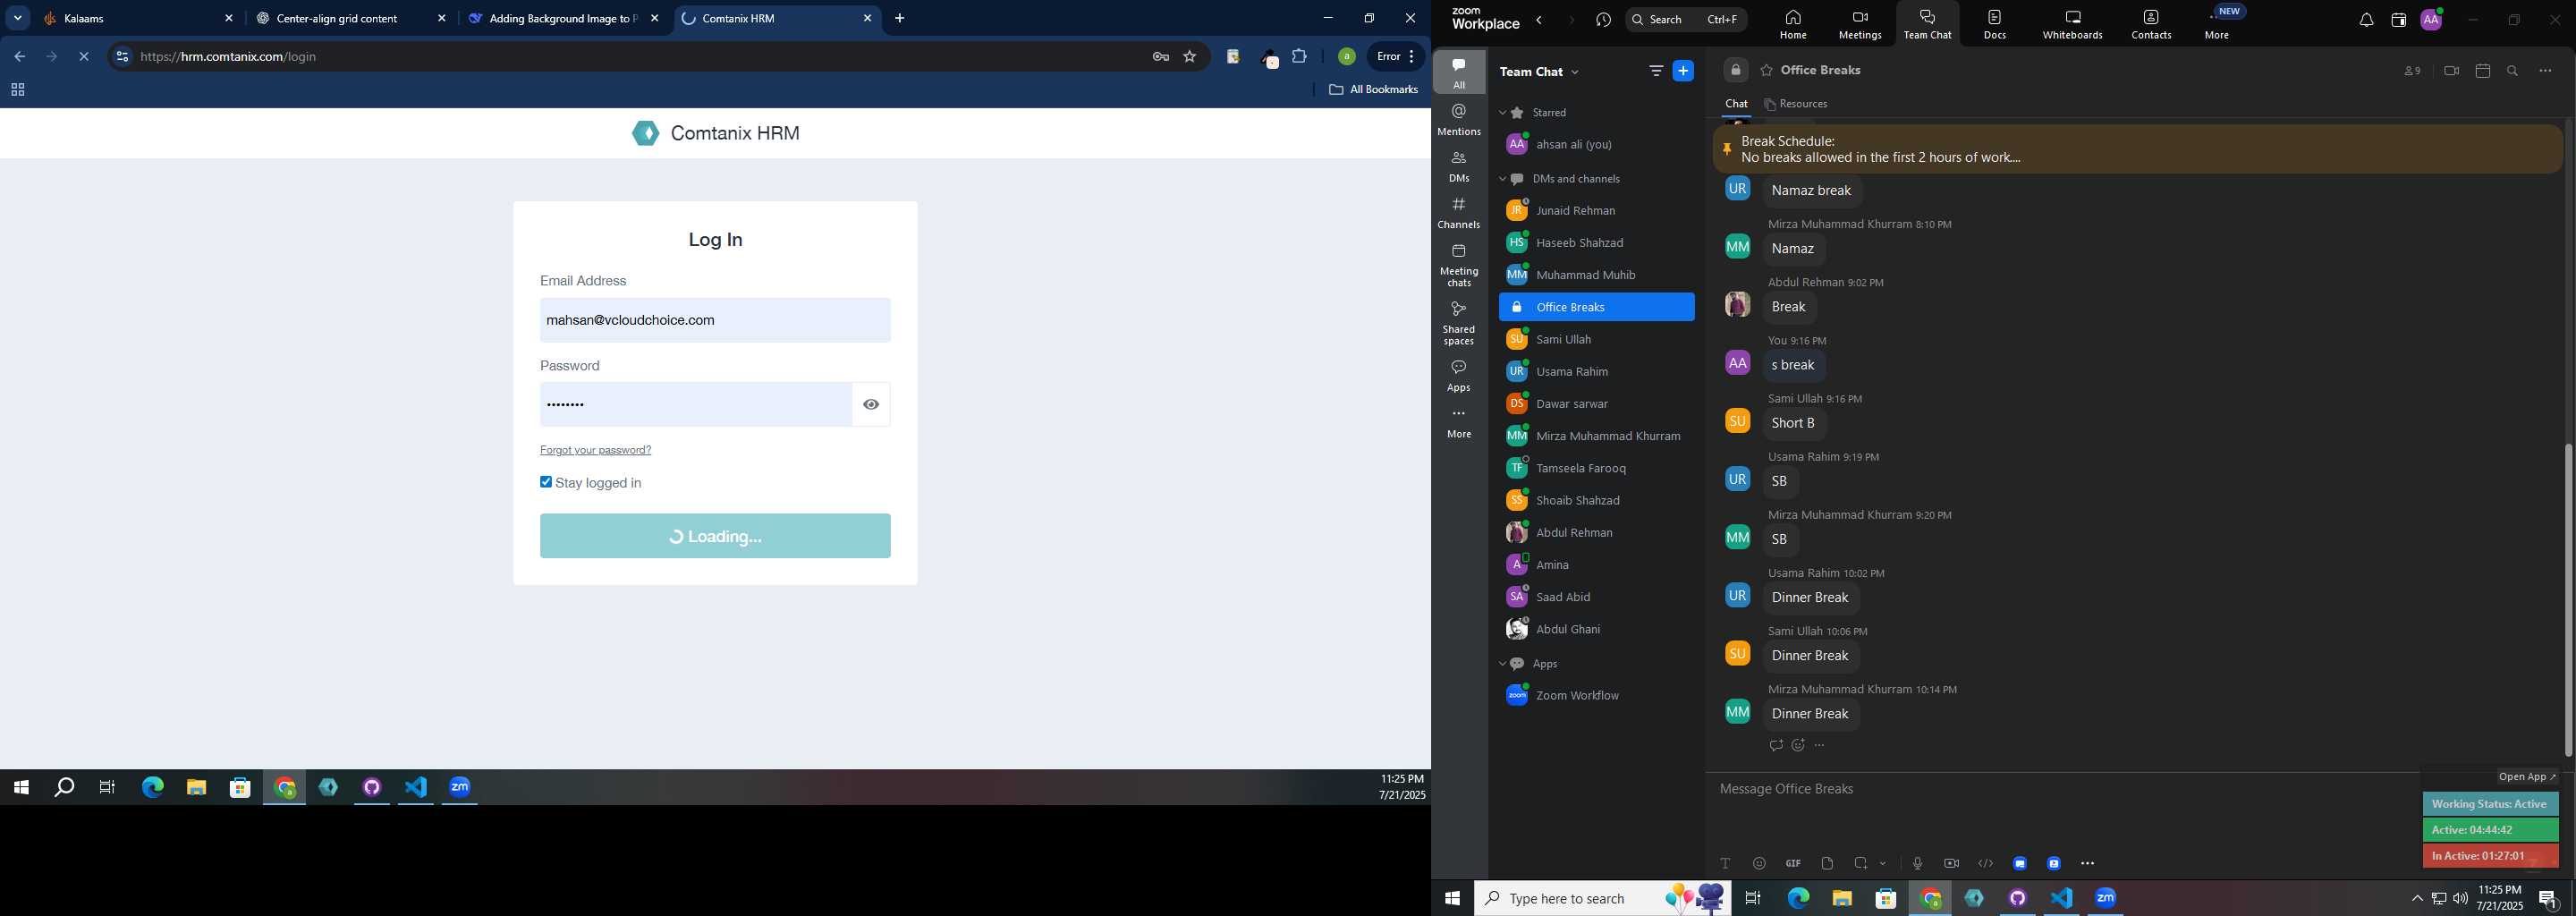
Task: Focus the Email Address input field
Action: 715,320
